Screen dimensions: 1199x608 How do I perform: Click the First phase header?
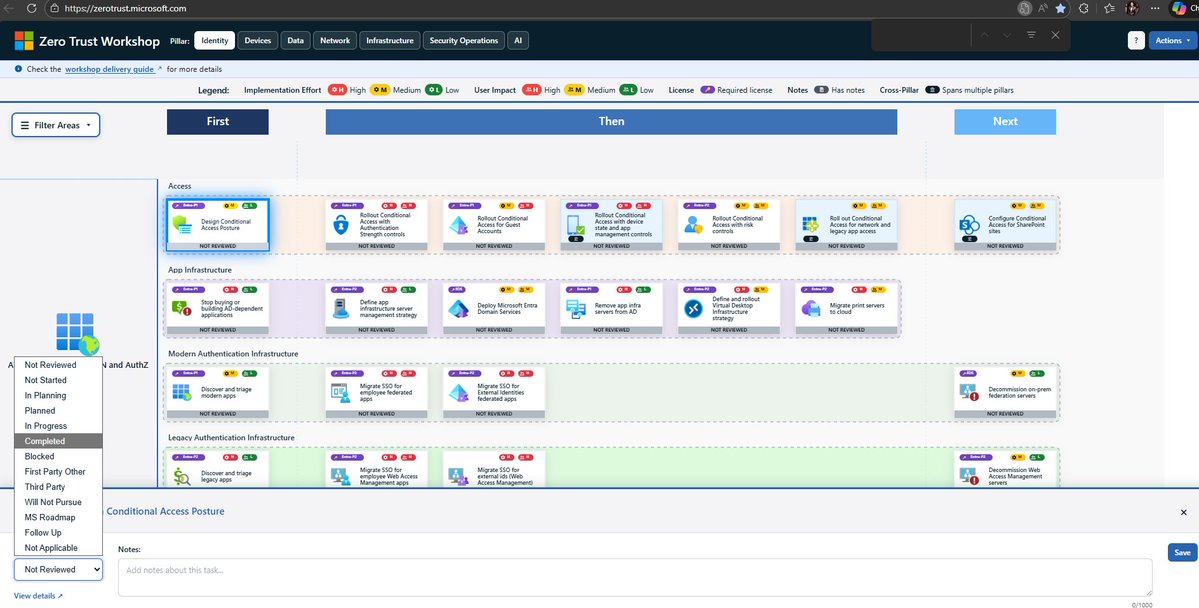coord(217,122)
